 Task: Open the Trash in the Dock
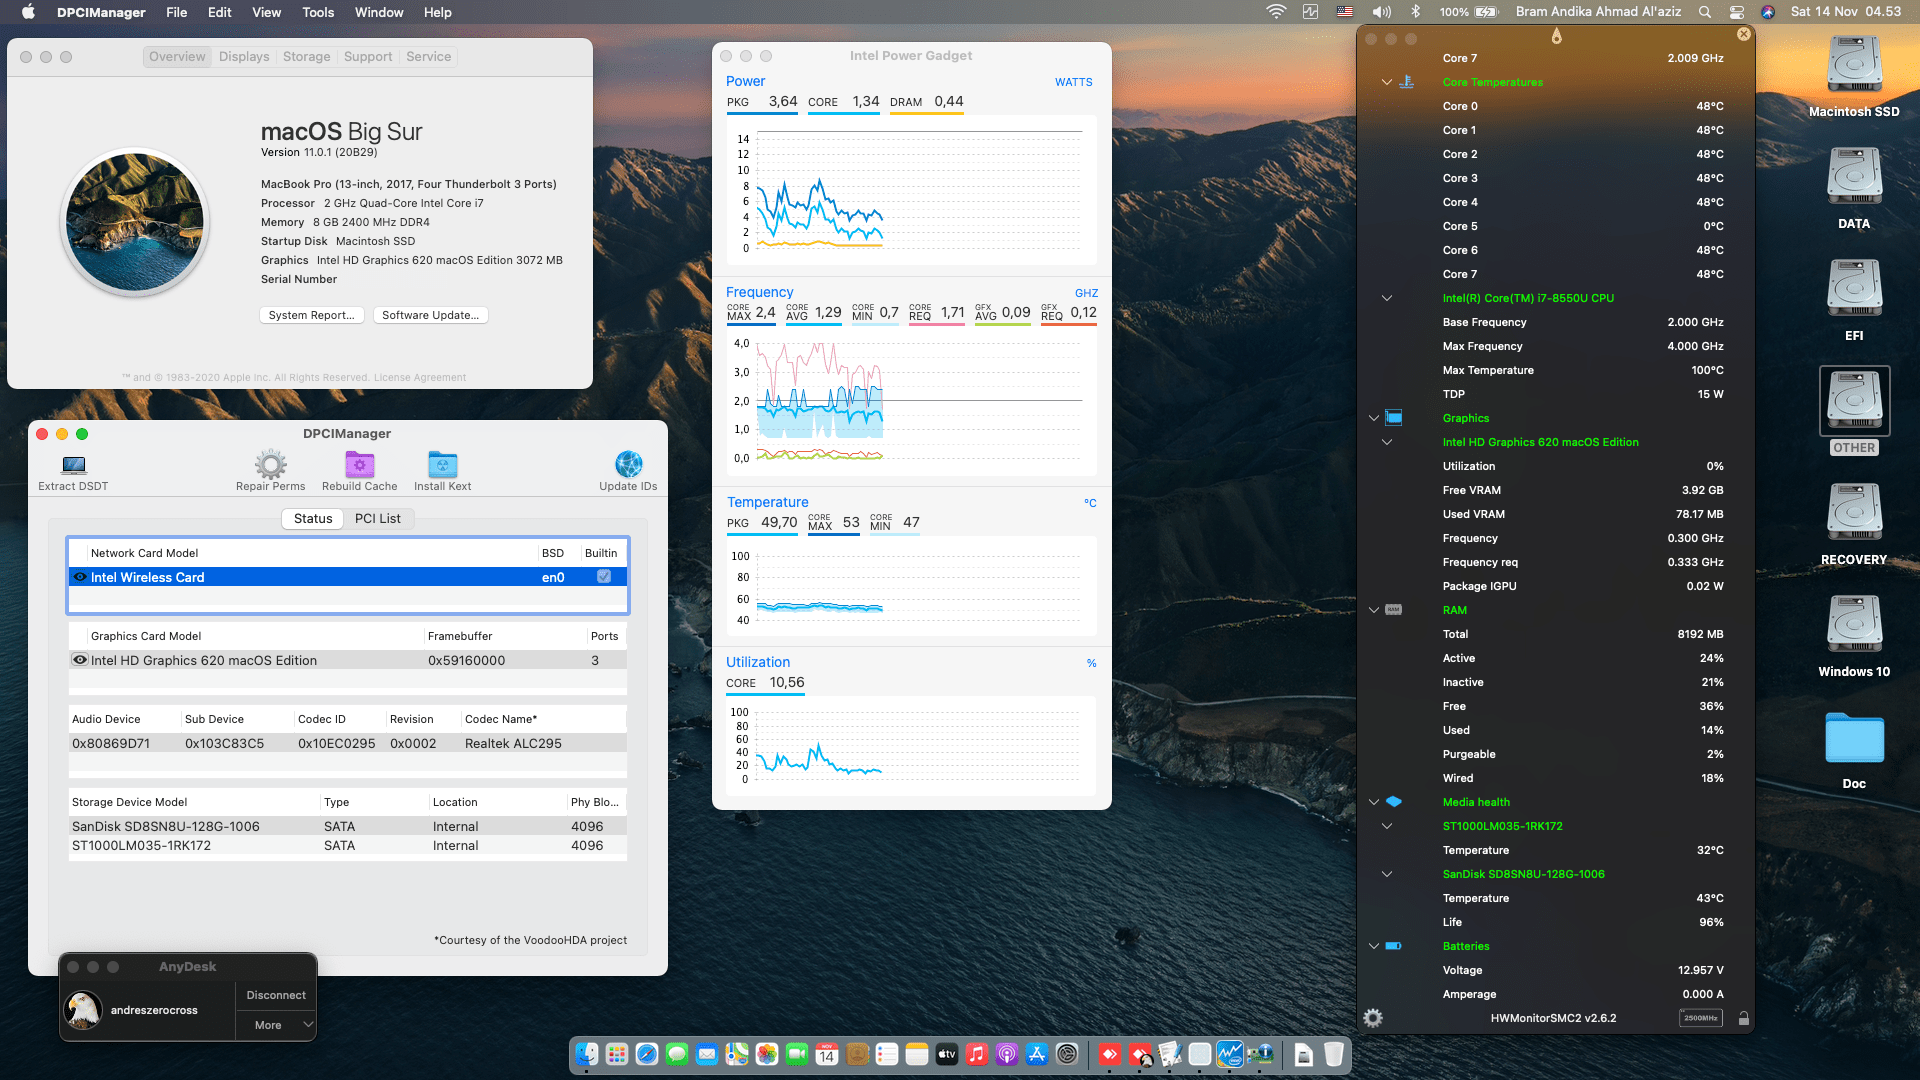pyautogui.click(x=1334, y=1054)
